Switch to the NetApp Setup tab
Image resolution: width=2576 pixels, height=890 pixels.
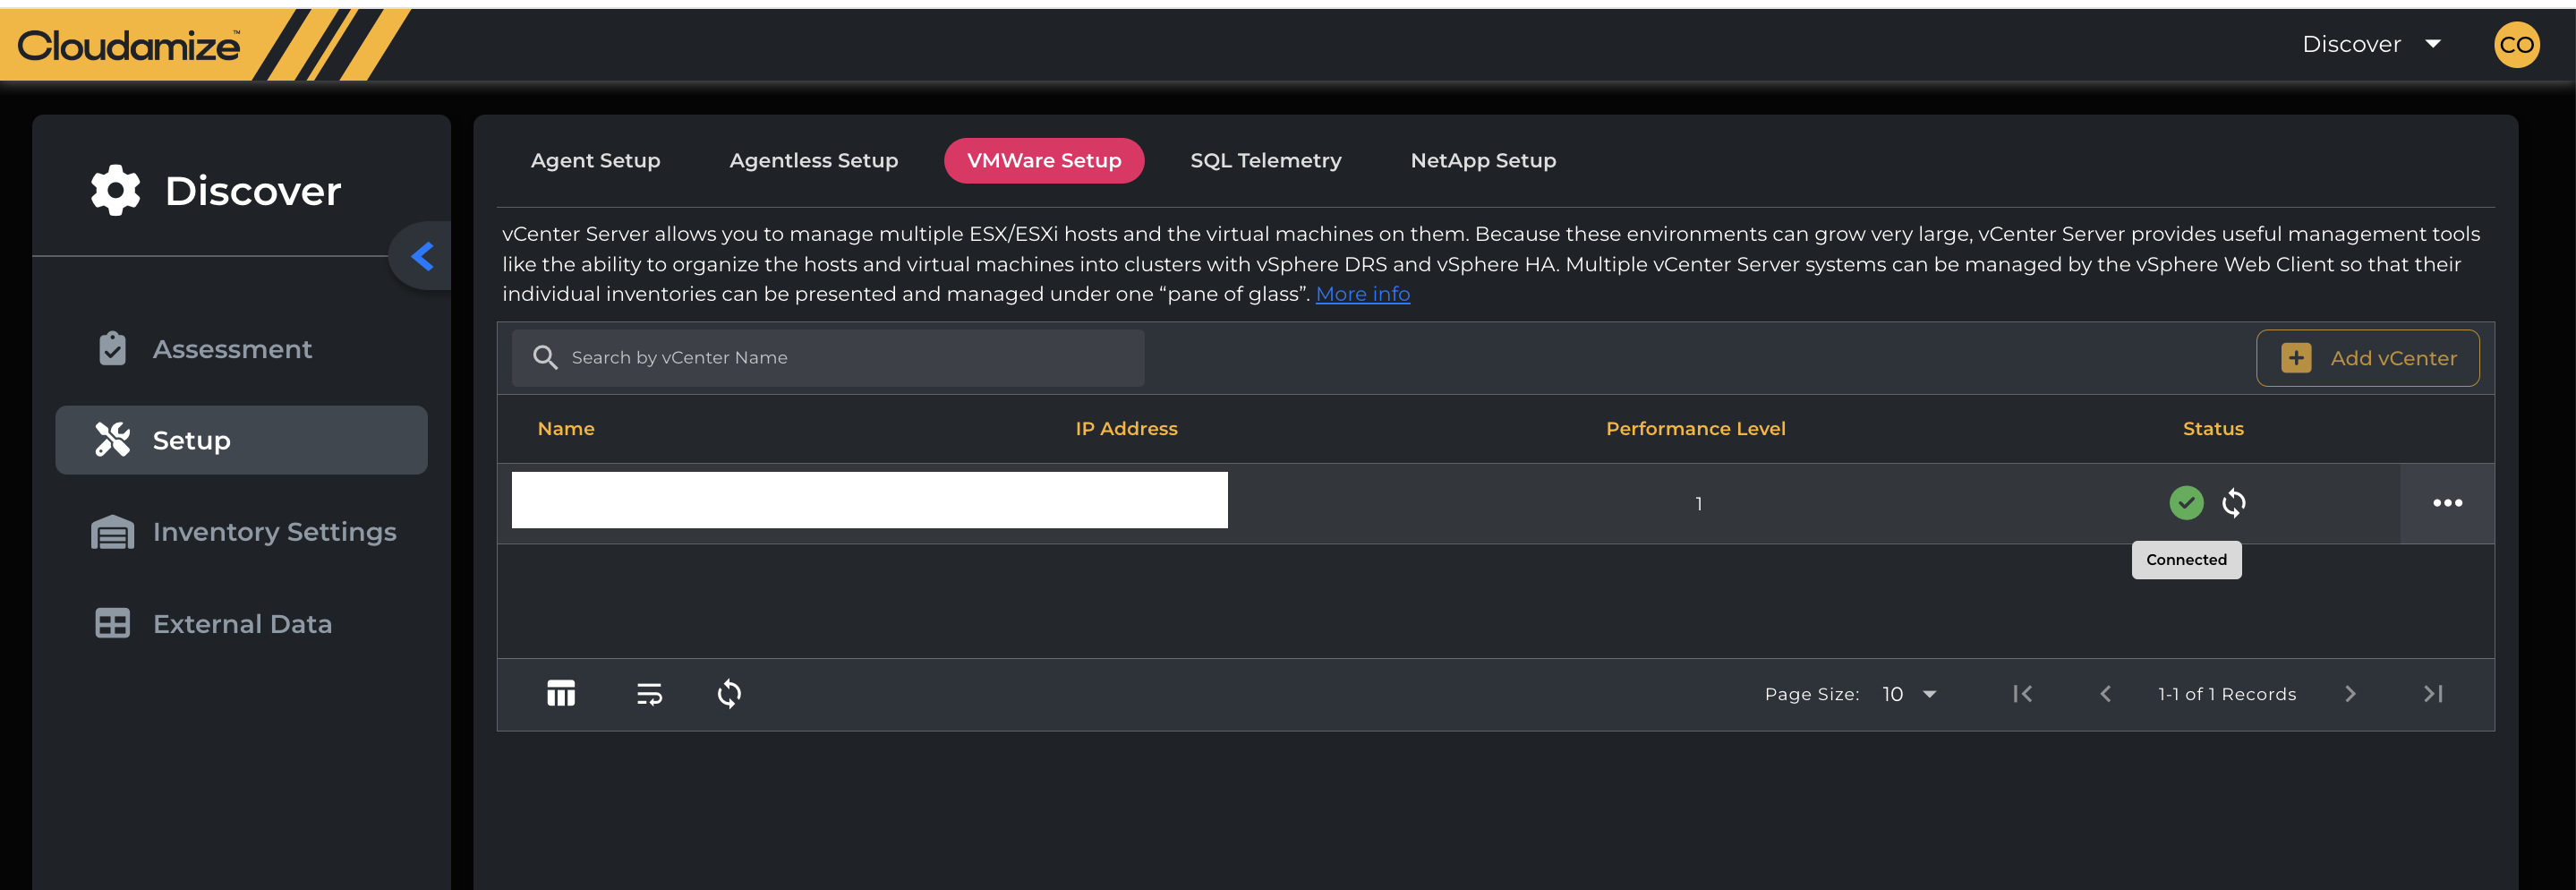click(1483, 161)
